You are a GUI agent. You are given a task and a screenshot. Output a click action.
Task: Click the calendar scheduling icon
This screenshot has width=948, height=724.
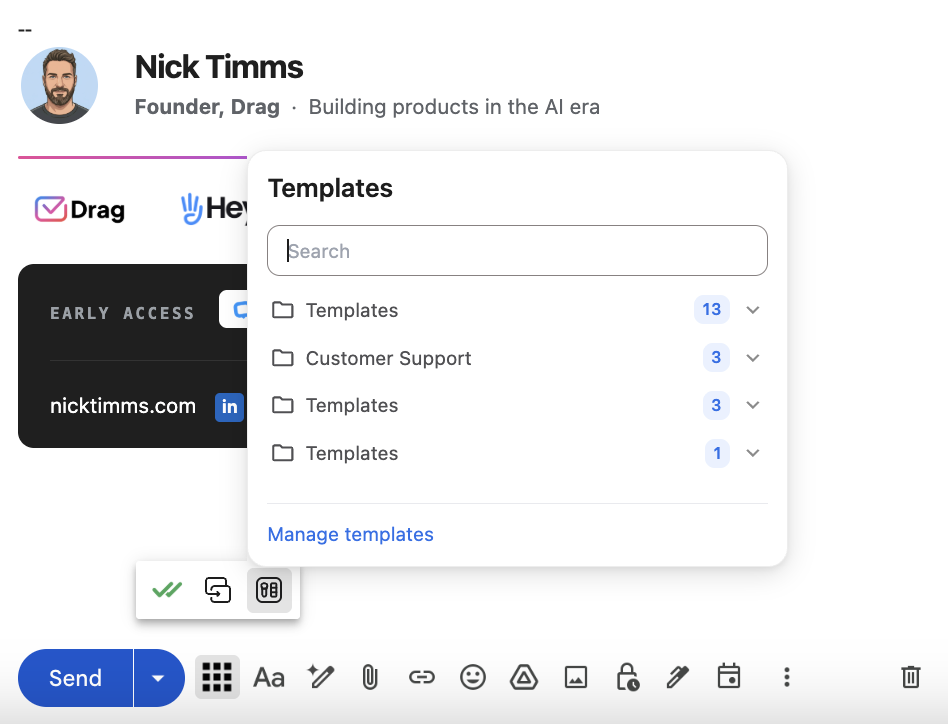(729, 676)
